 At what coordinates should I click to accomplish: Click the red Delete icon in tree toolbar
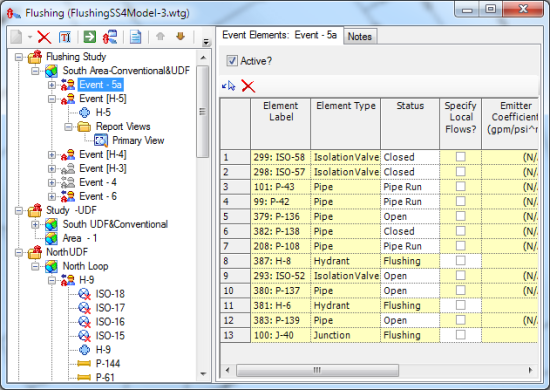tap(44, 37)
